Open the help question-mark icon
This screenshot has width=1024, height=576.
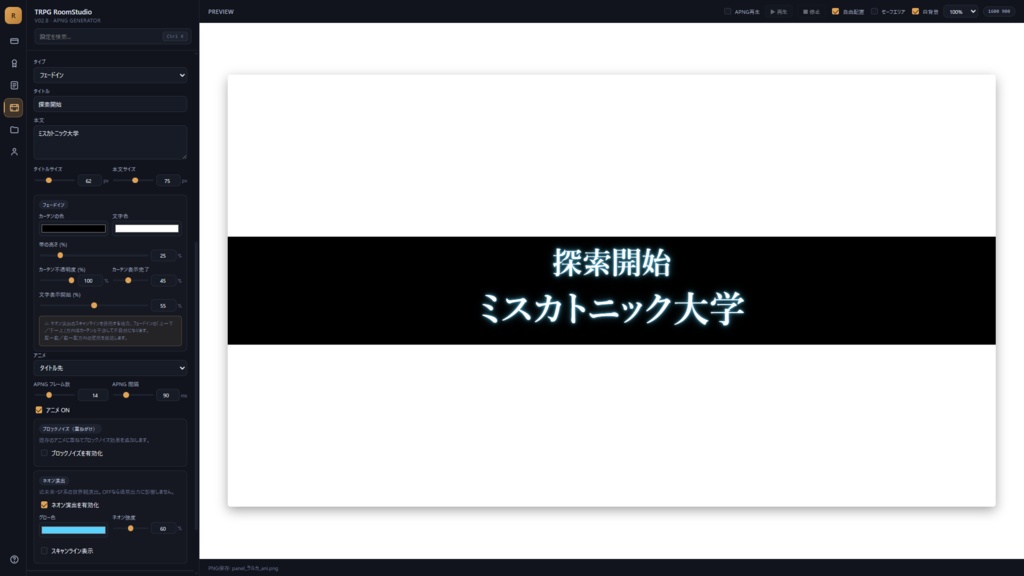coord(14,560)
